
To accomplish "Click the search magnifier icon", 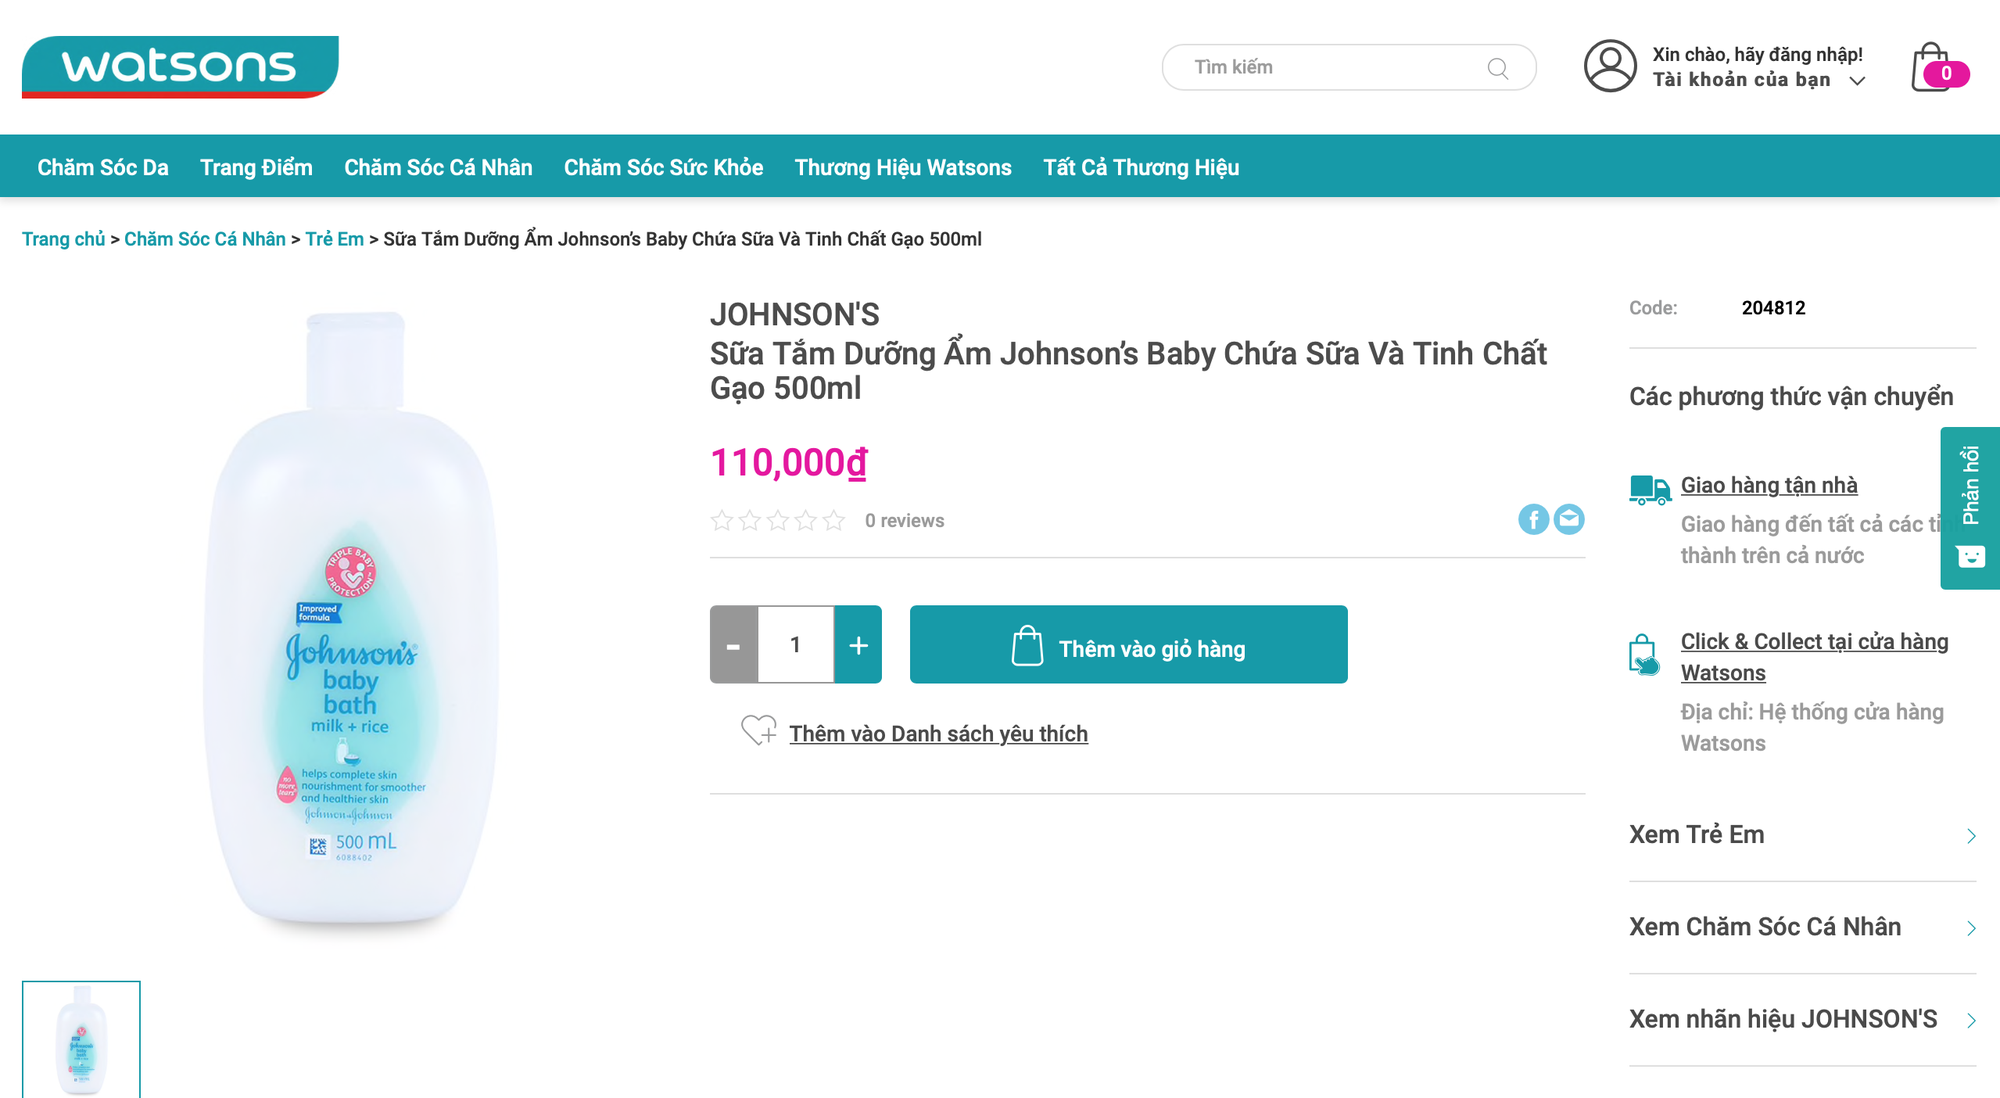I will point(1497,68).
